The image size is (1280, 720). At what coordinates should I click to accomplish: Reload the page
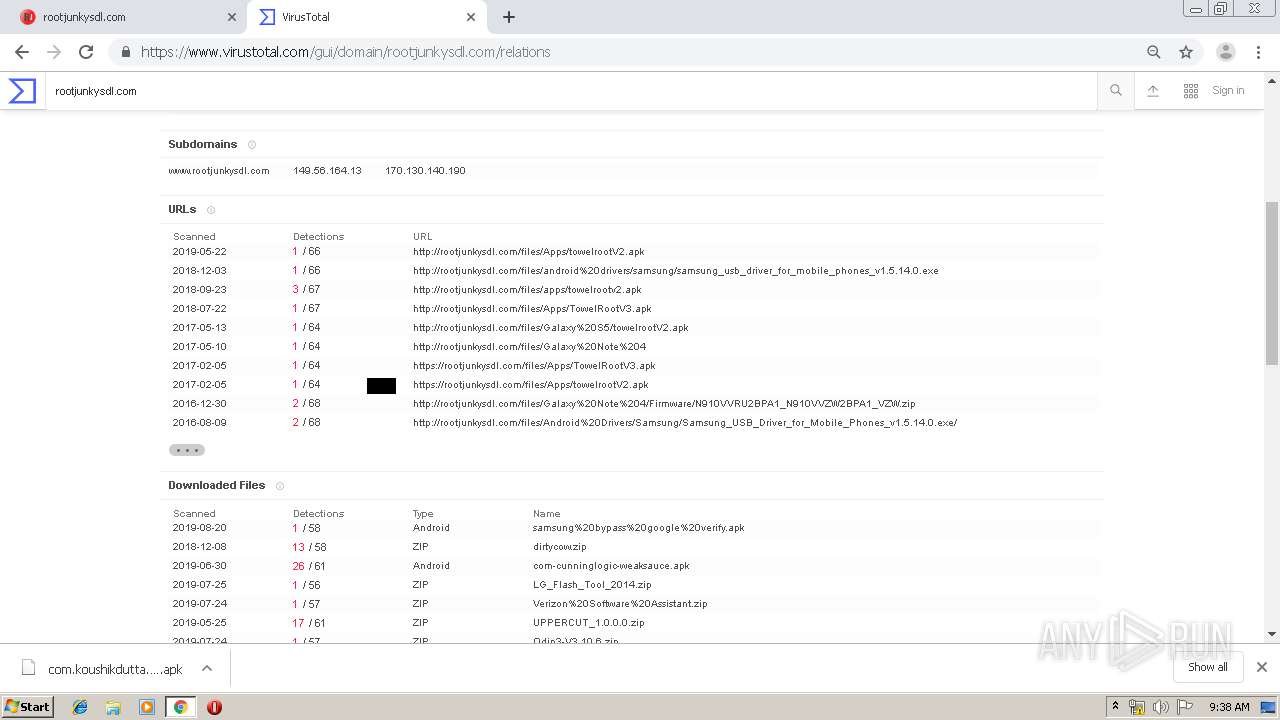tap(86, 52)
